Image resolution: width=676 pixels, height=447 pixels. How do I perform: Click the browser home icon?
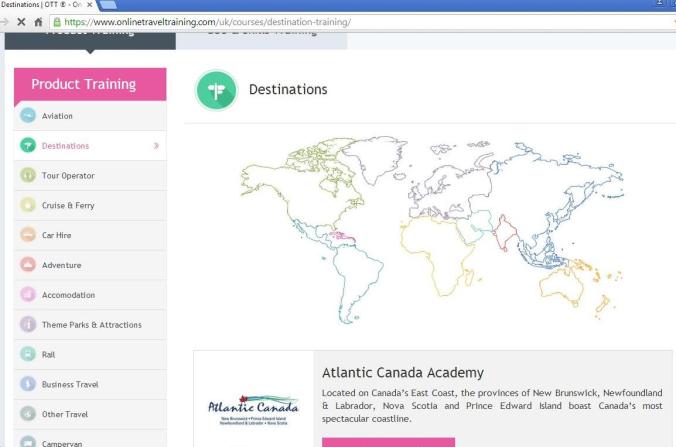pos(38,22)
